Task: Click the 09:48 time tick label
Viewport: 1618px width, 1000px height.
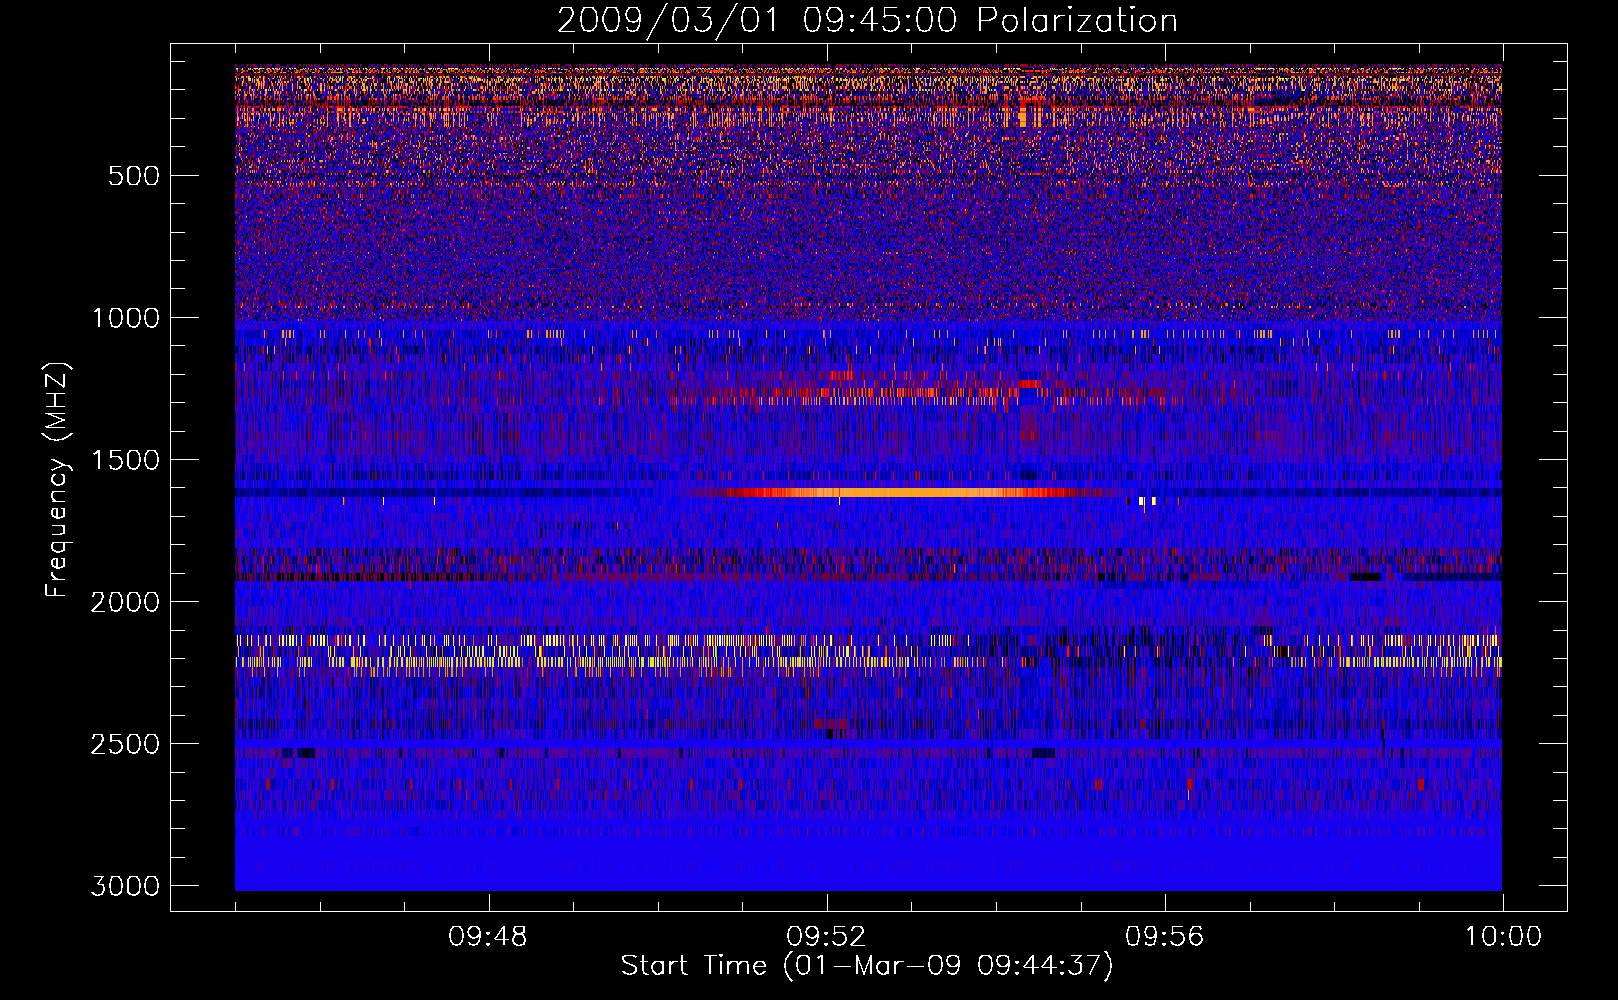Action: click(488, 937)
